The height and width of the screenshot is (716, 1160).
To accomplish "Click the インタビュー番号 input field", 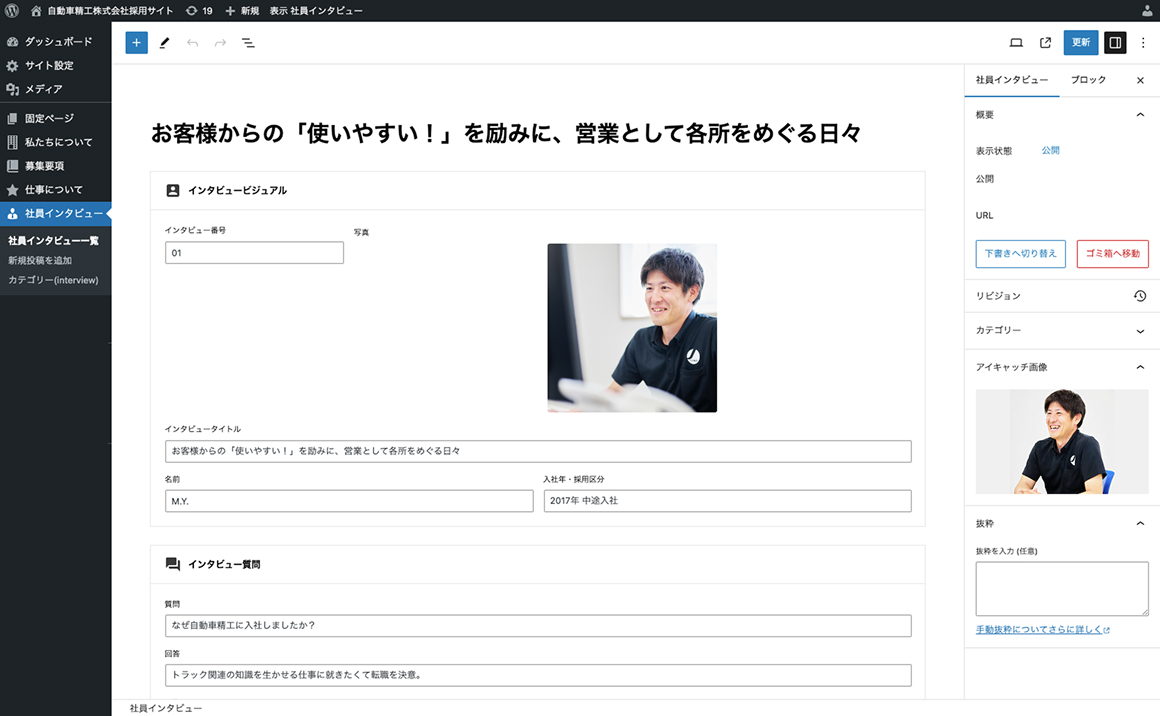I will tap(253, 252).
